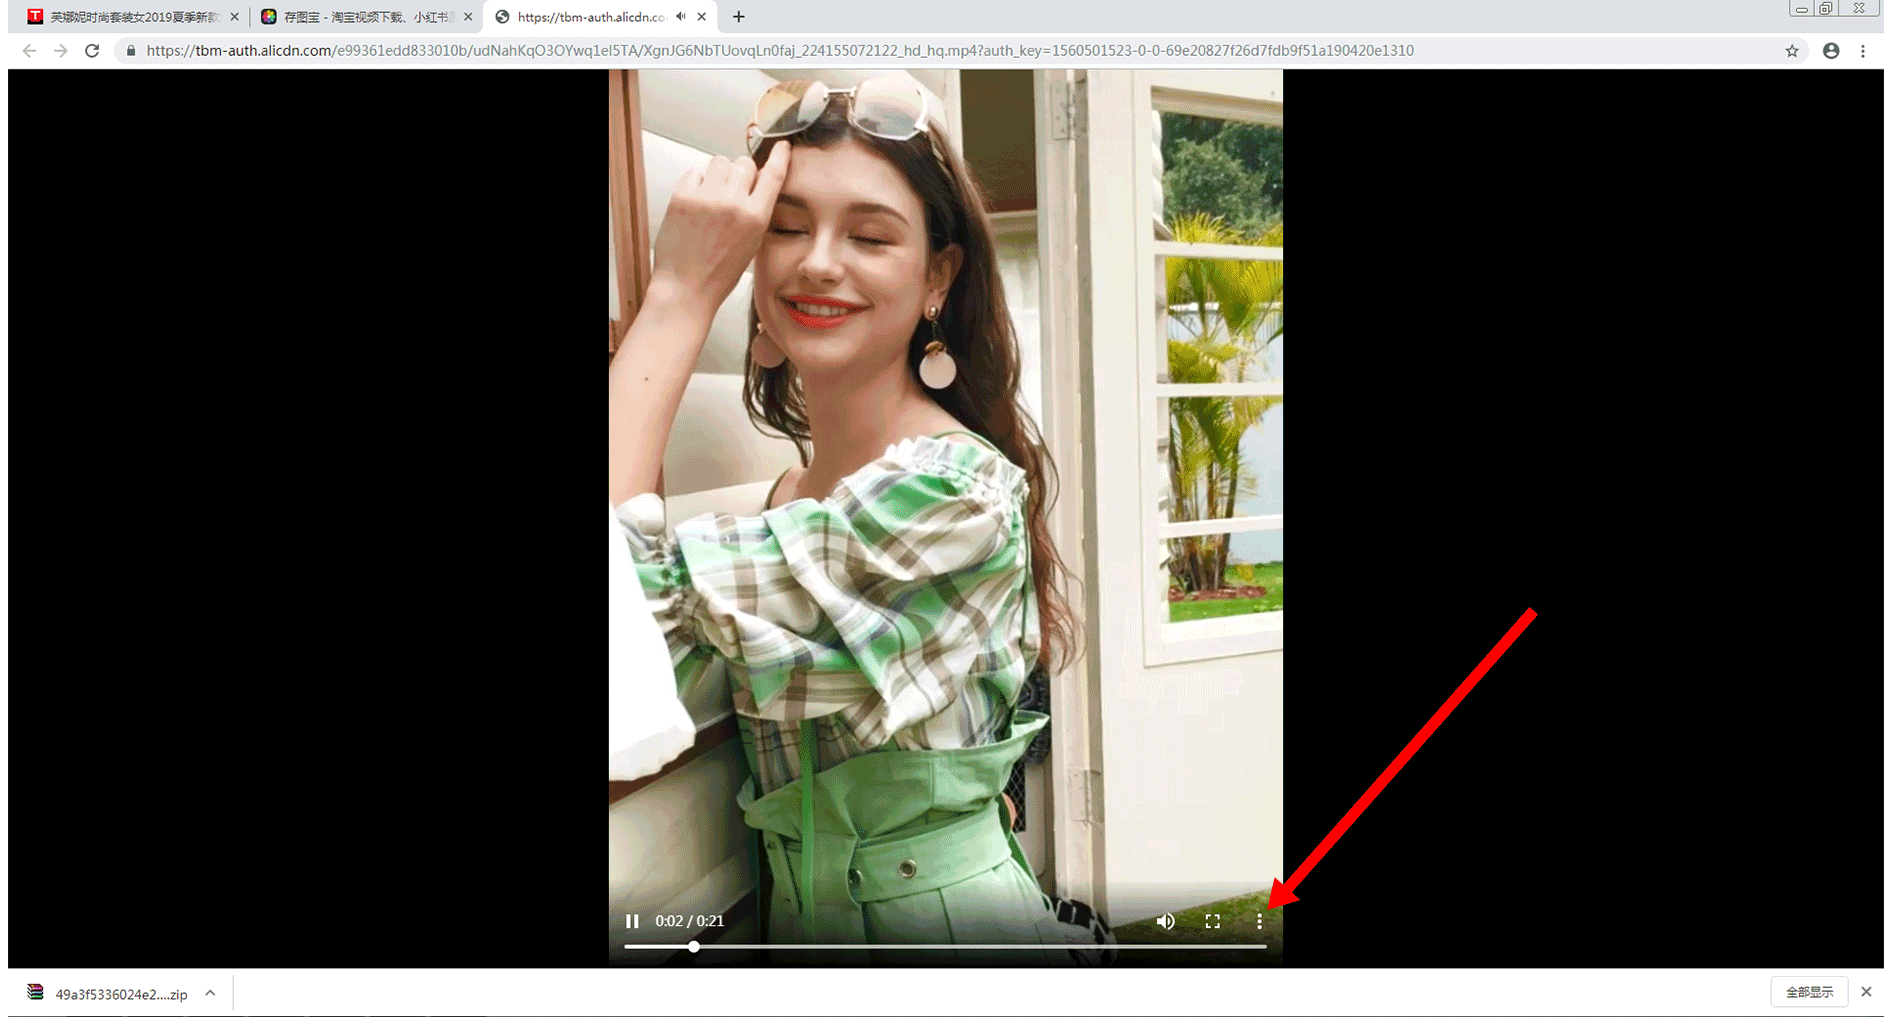
Task: Click the video progress bar
Action: 945,946
